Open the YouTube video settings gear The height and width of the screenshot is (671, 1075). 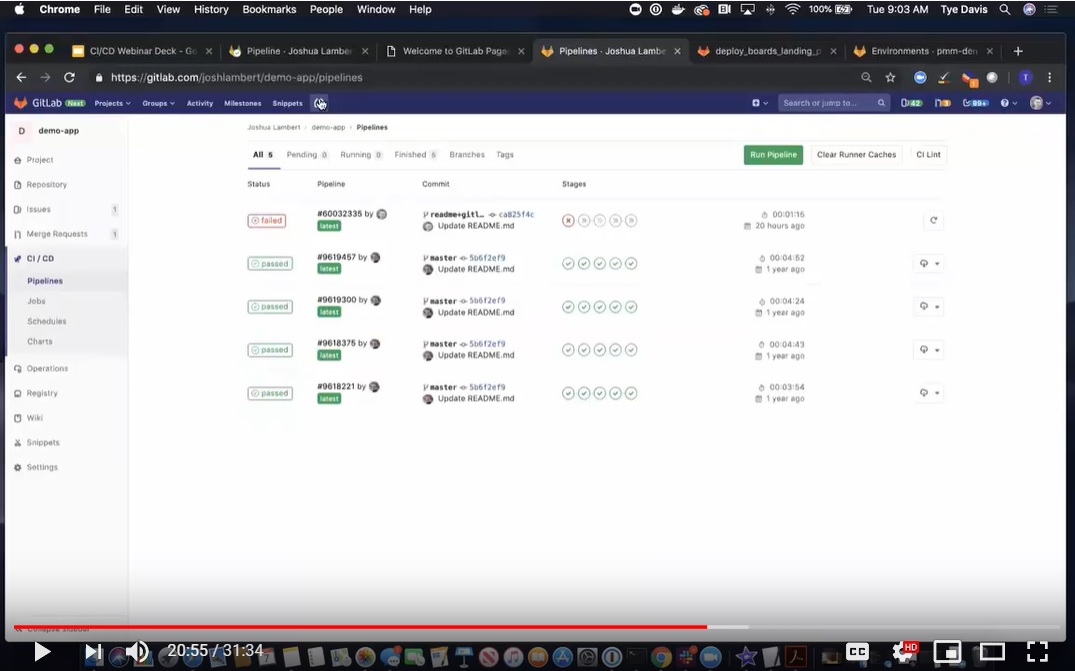pyautogui.click(x=902, y=652)
